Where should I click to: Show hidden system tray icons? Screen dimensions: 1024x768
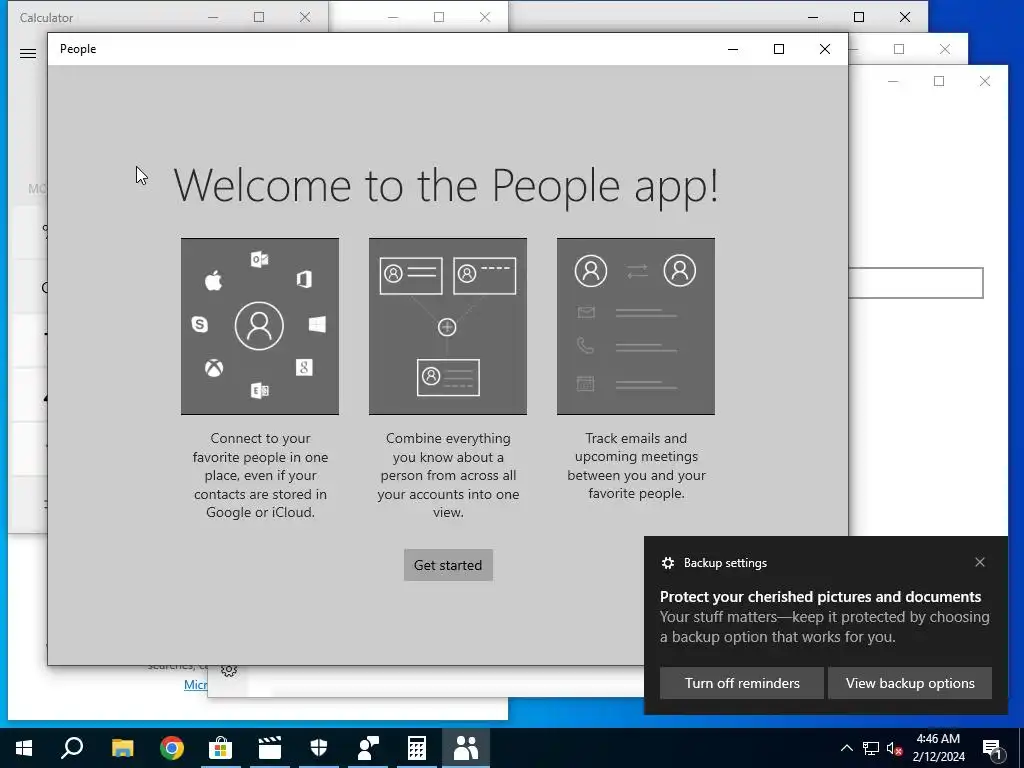pos(846,748)
